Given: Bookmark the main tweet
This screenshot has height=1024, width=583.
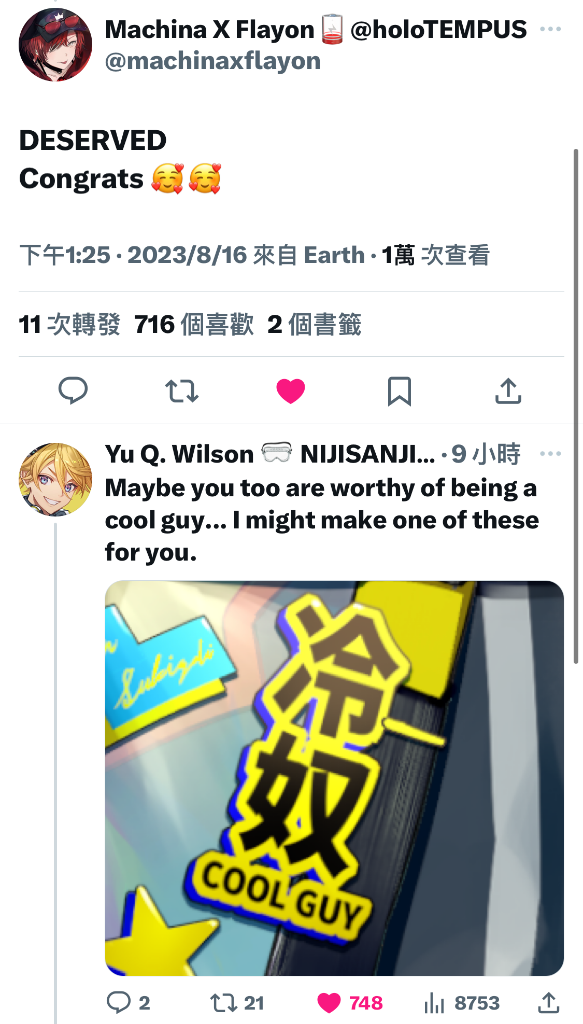Looking at the screenshot, I should coord(399,391).
